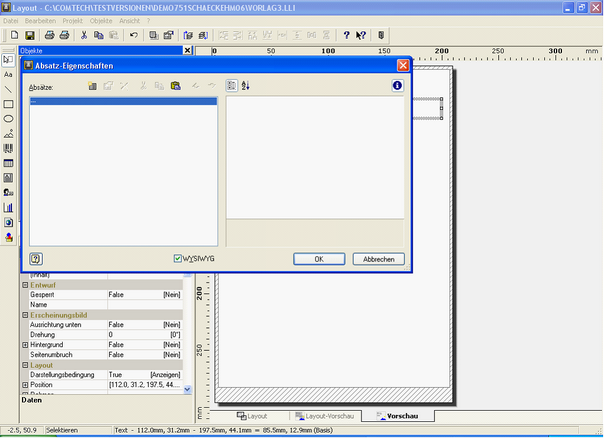Open the ? help menu
604x438 pixels.
point(148,21)
